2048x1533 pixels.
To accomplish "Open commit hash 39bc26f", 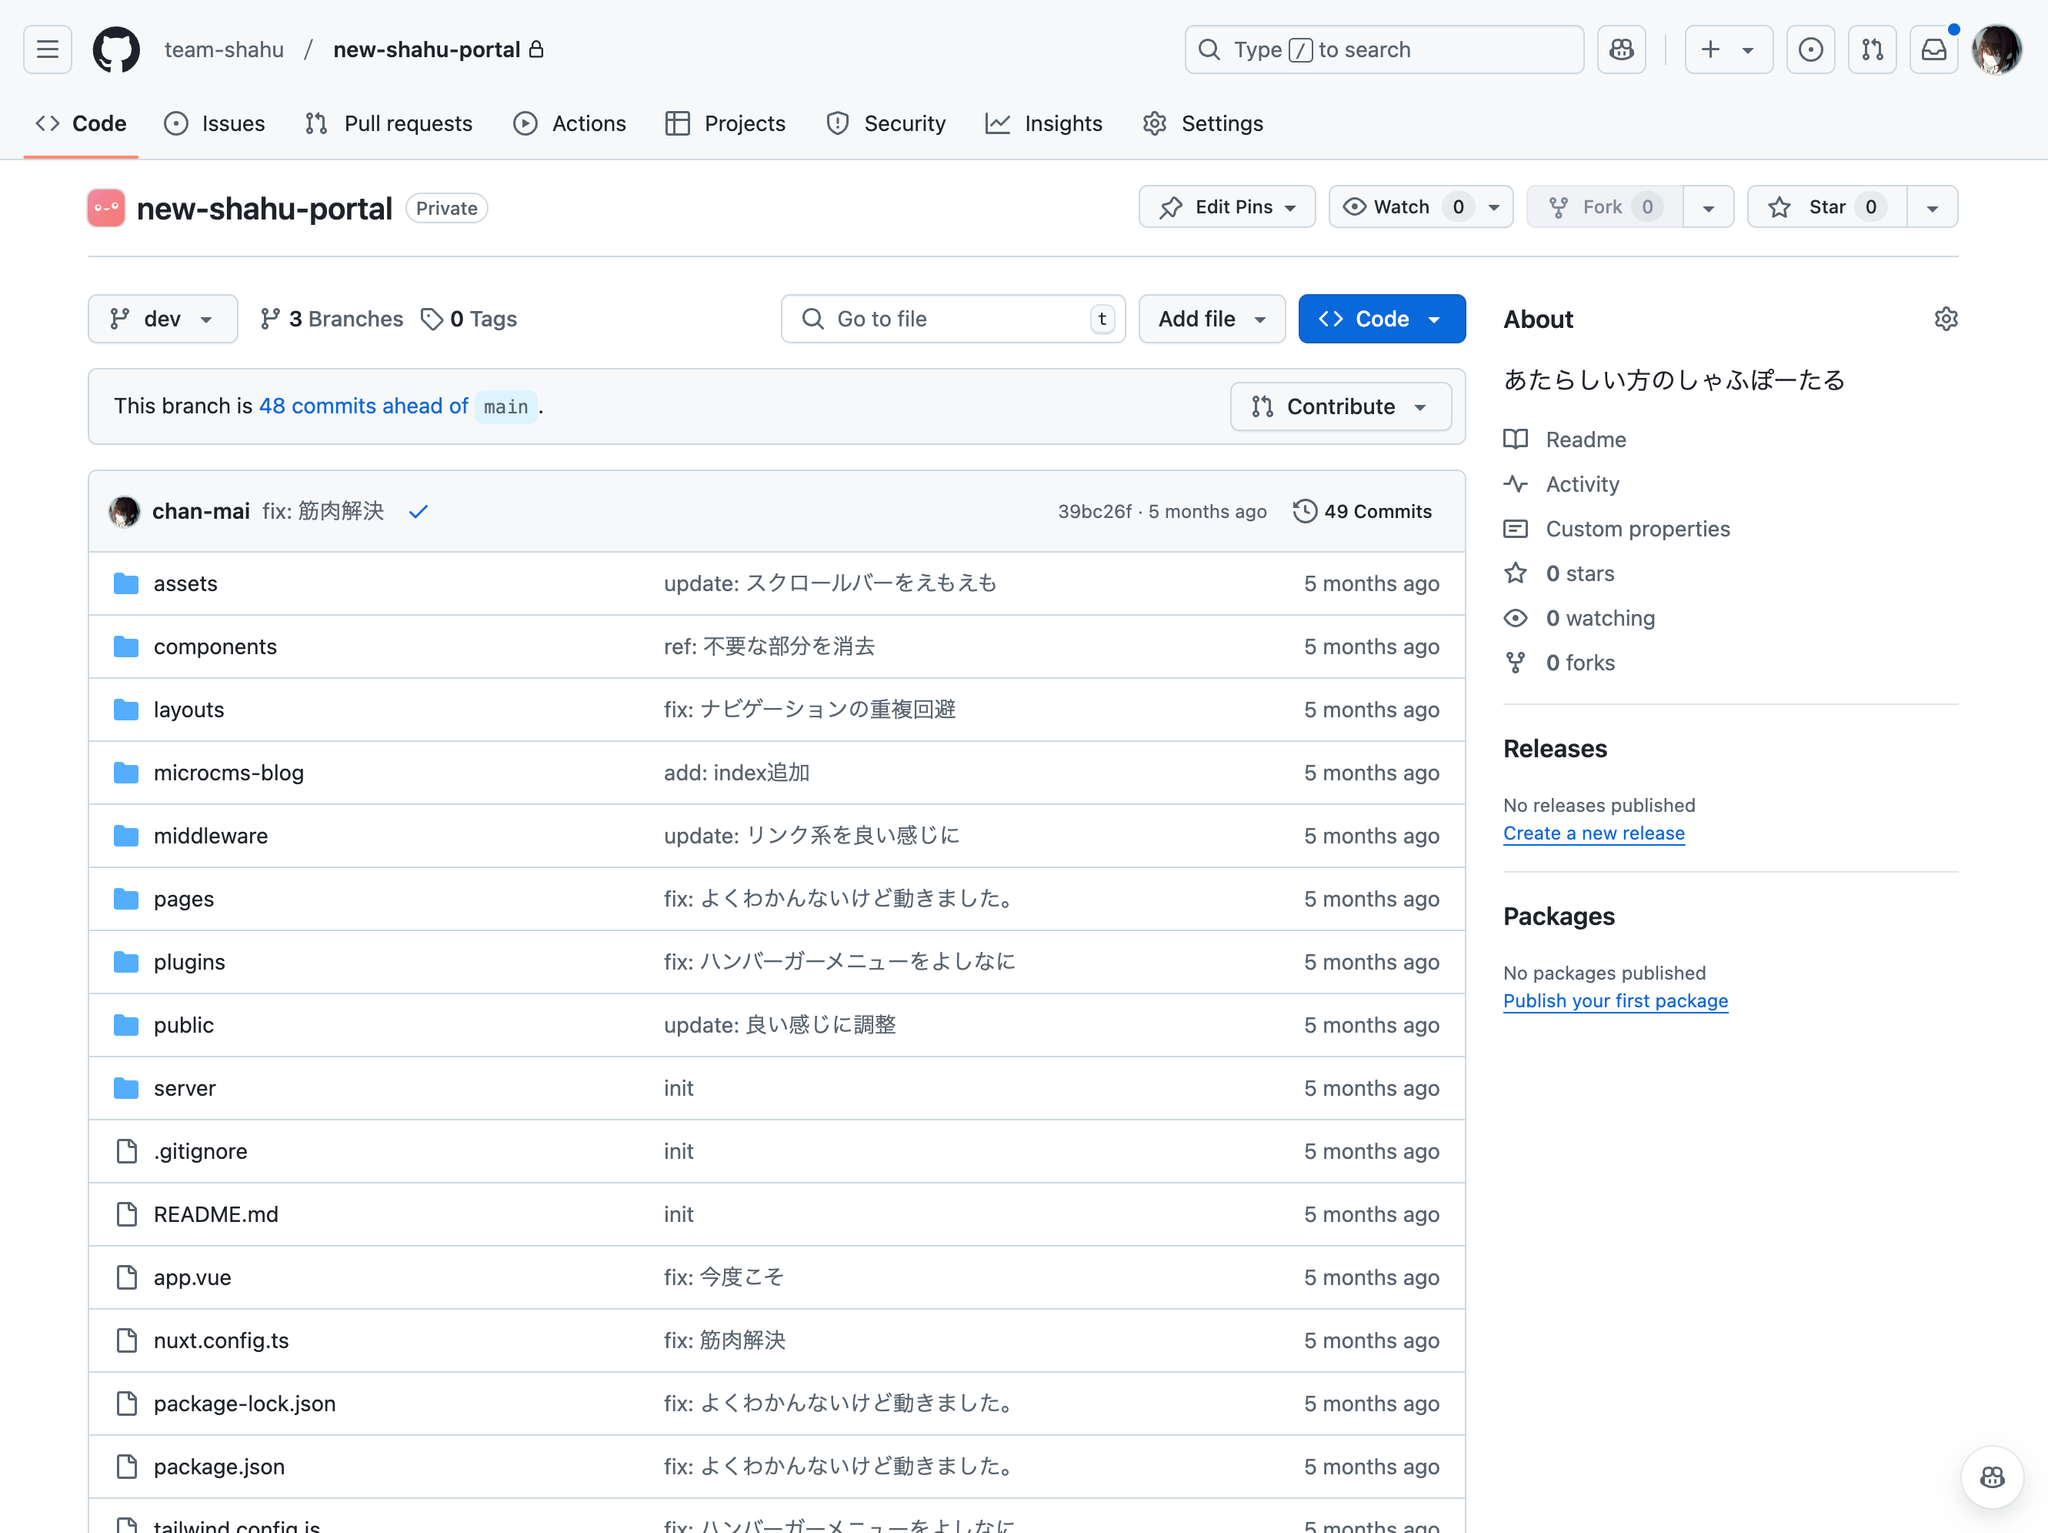I will point(1094,511).
